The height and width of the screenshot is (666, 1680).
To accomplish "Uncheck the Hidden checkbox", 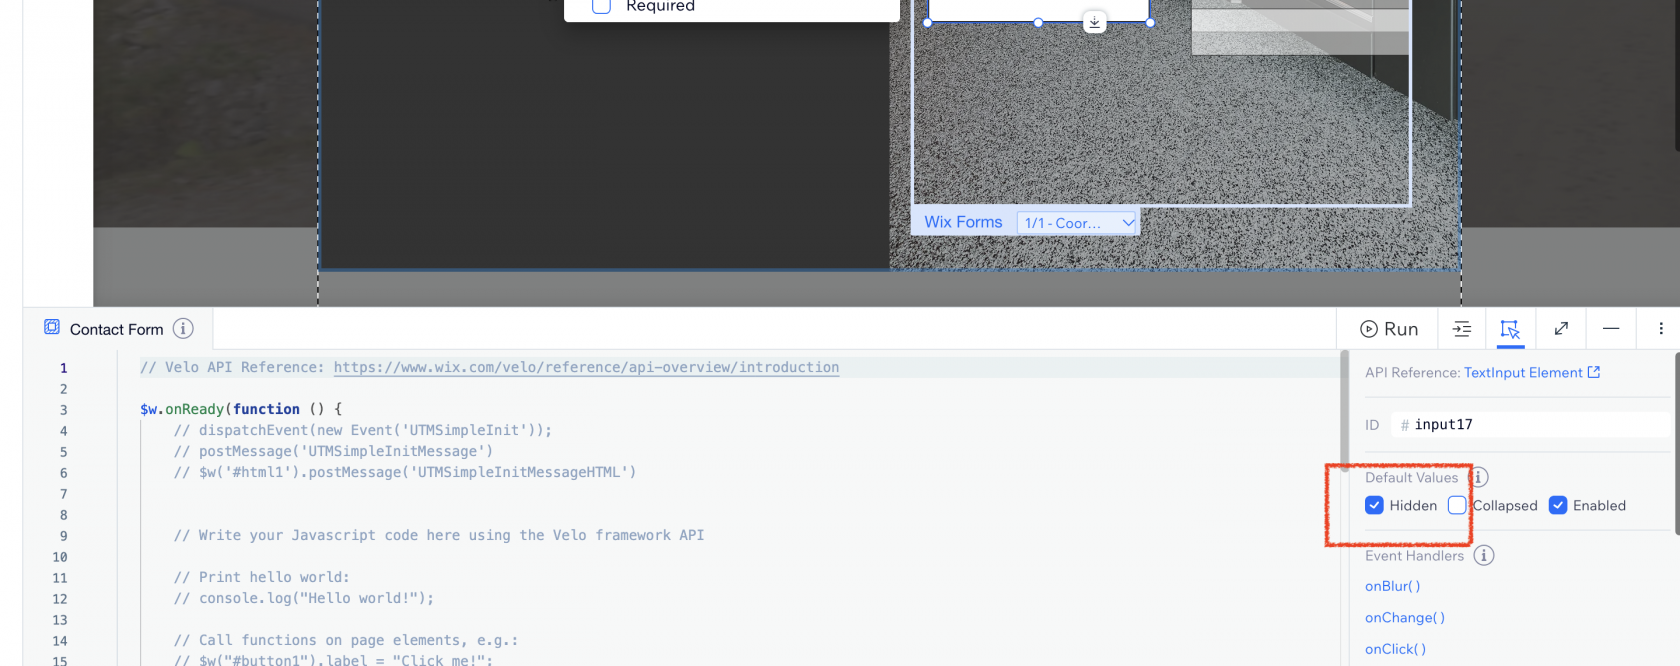I will click(x=1374, y=505).
